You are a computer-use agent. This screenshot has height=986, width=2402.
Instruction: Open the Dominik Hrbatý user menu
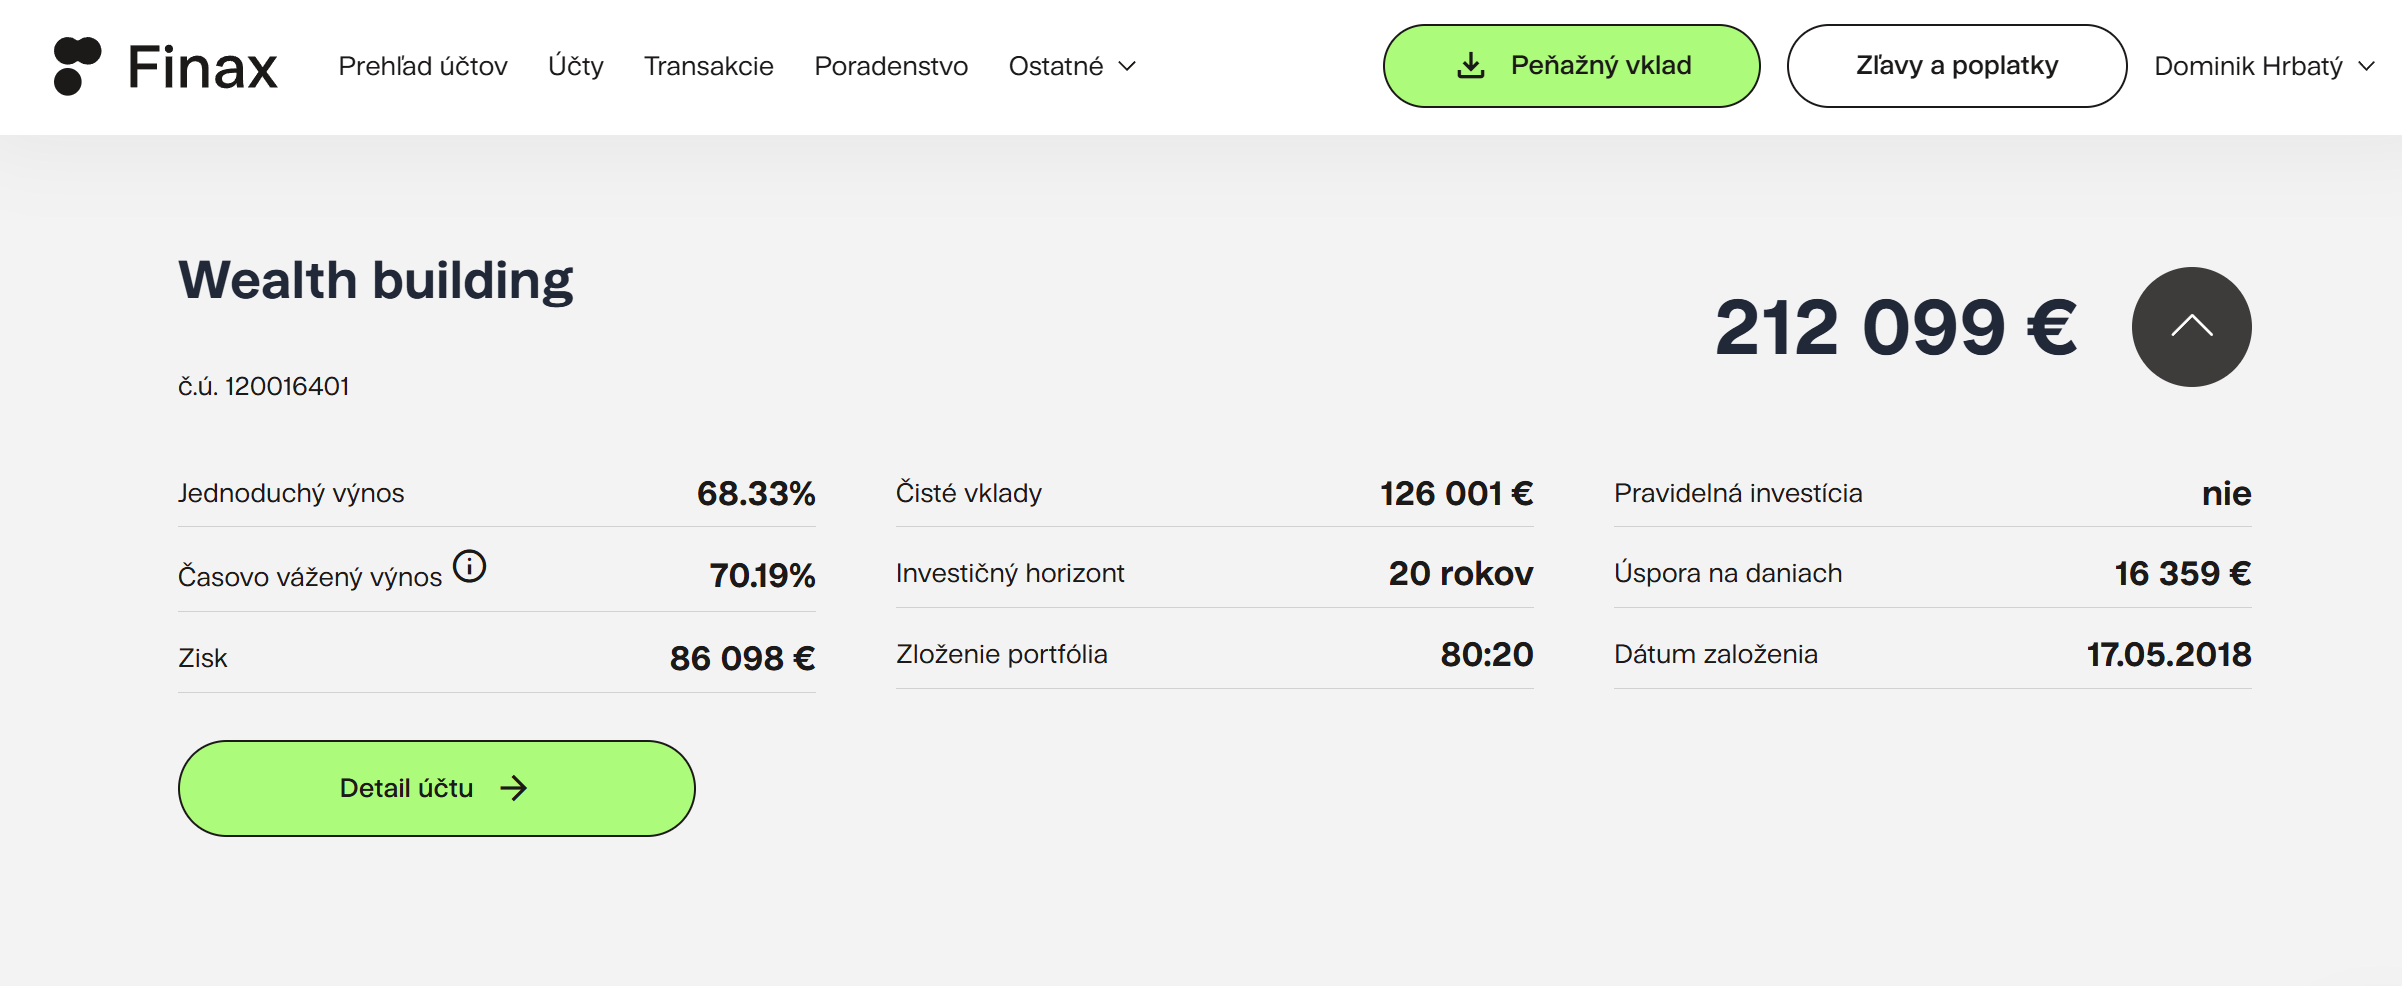point(2264,66)
